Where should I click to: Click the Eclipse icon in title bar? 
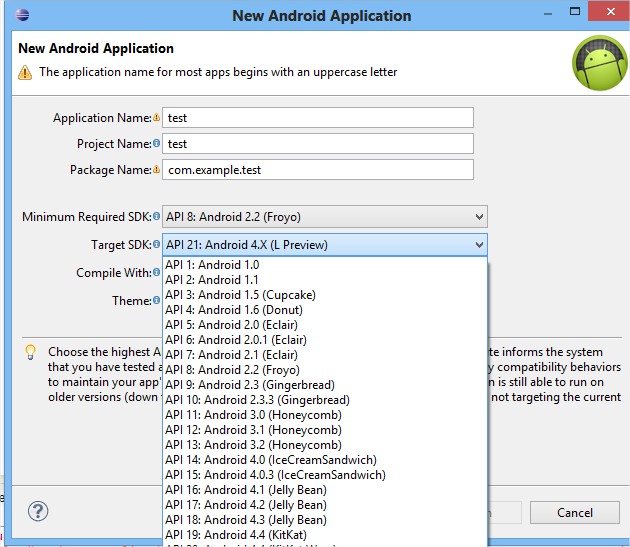point(22,15)
